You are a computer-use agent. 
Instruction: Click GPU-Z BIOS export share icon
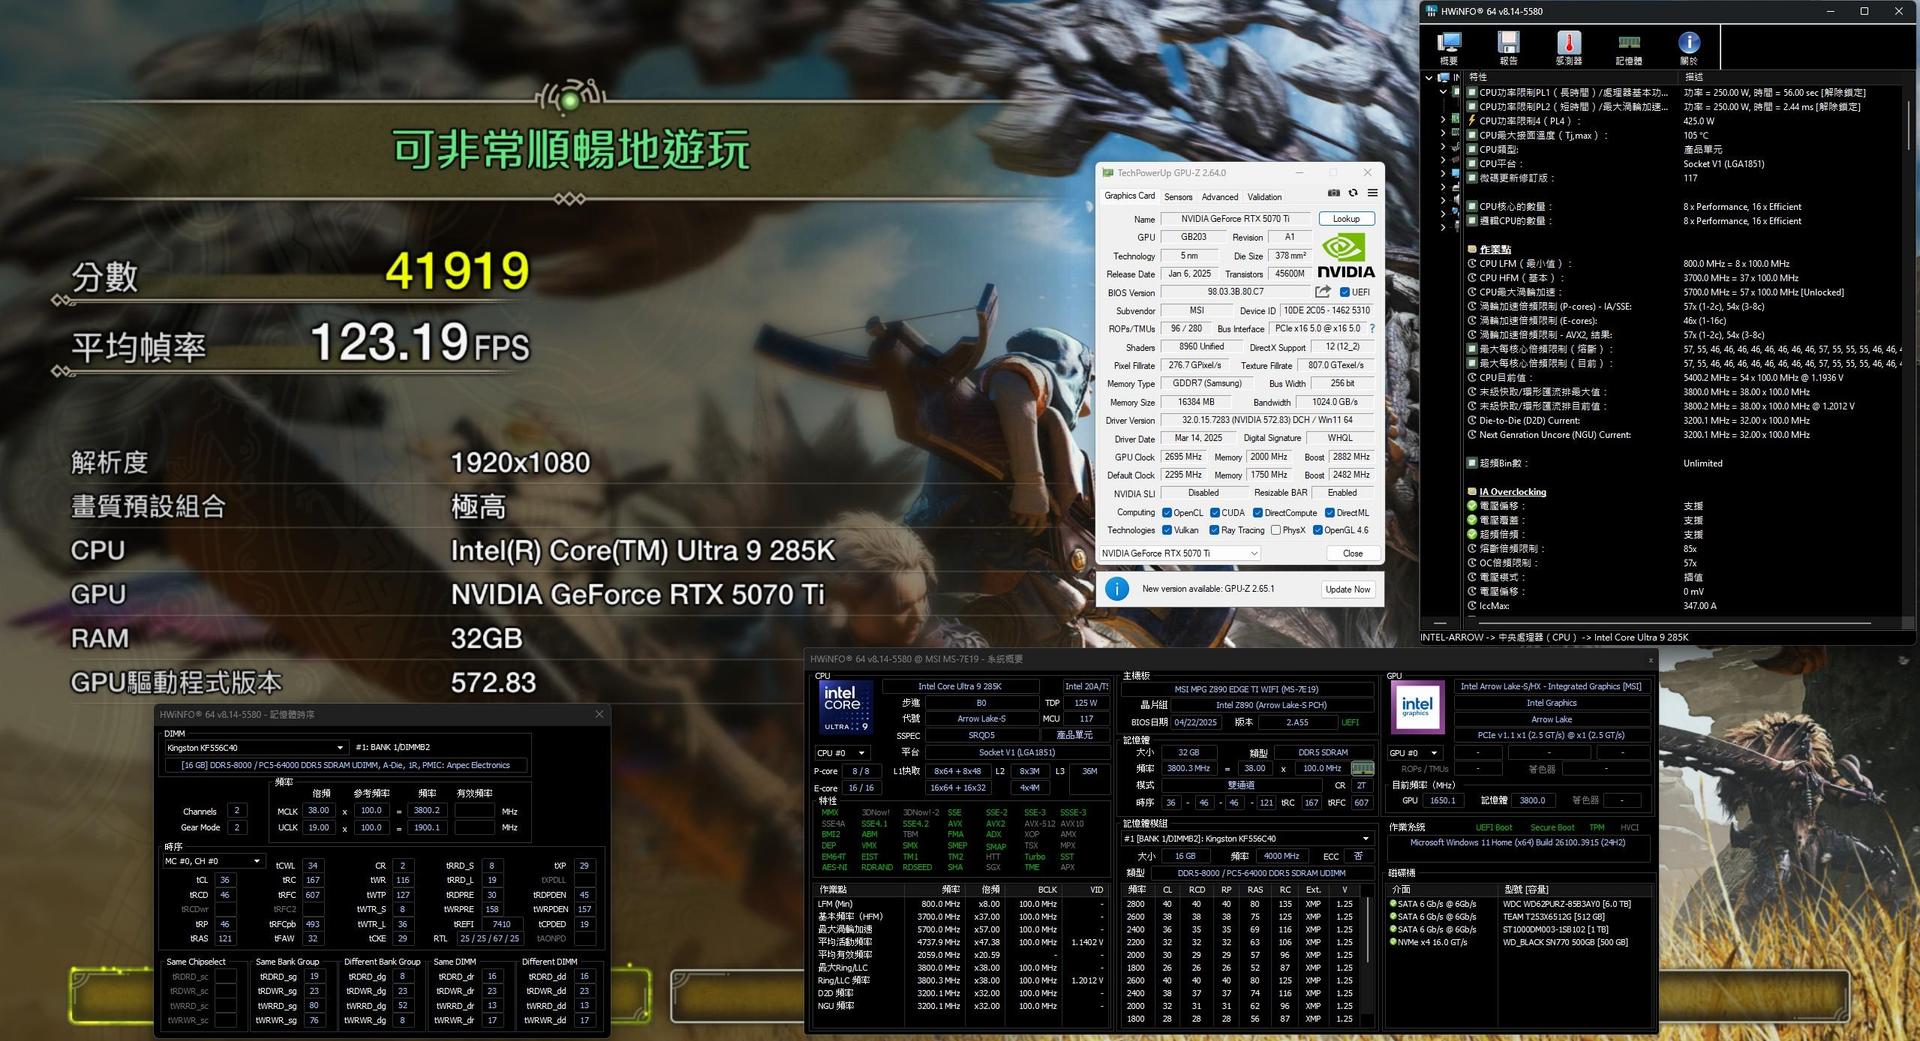coord(1323,292)
